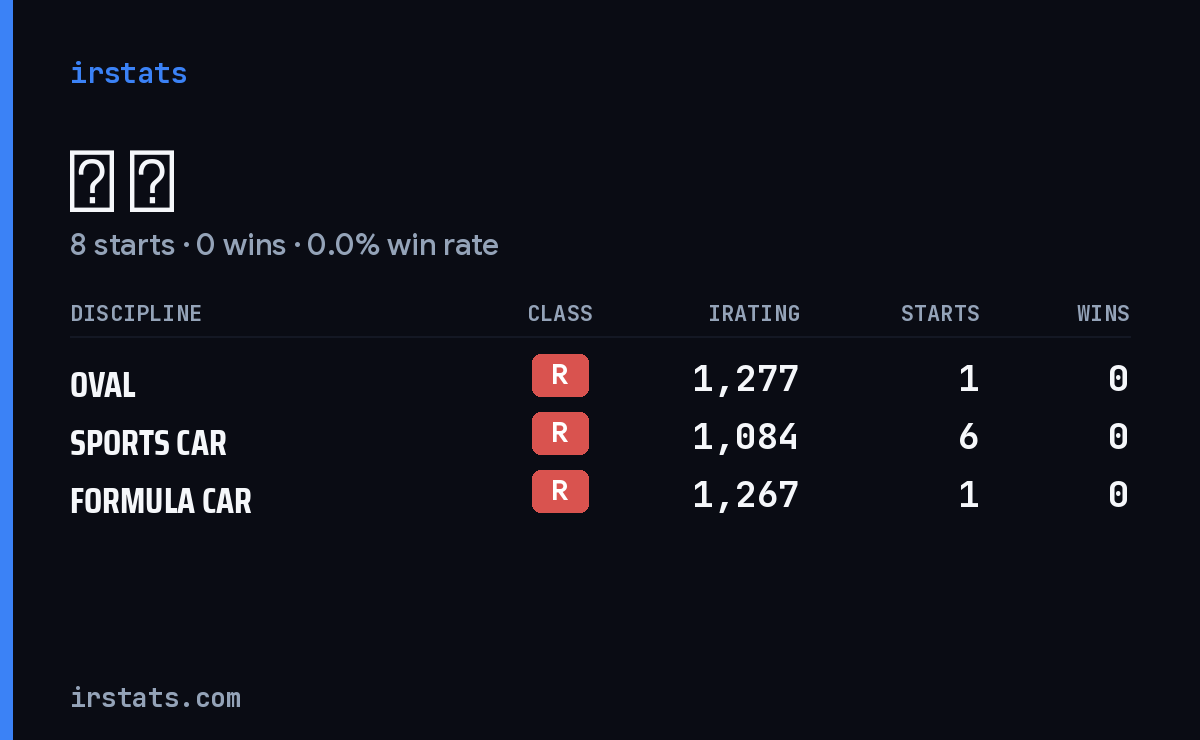Select the SPORTS CAR discipline label

148,443
